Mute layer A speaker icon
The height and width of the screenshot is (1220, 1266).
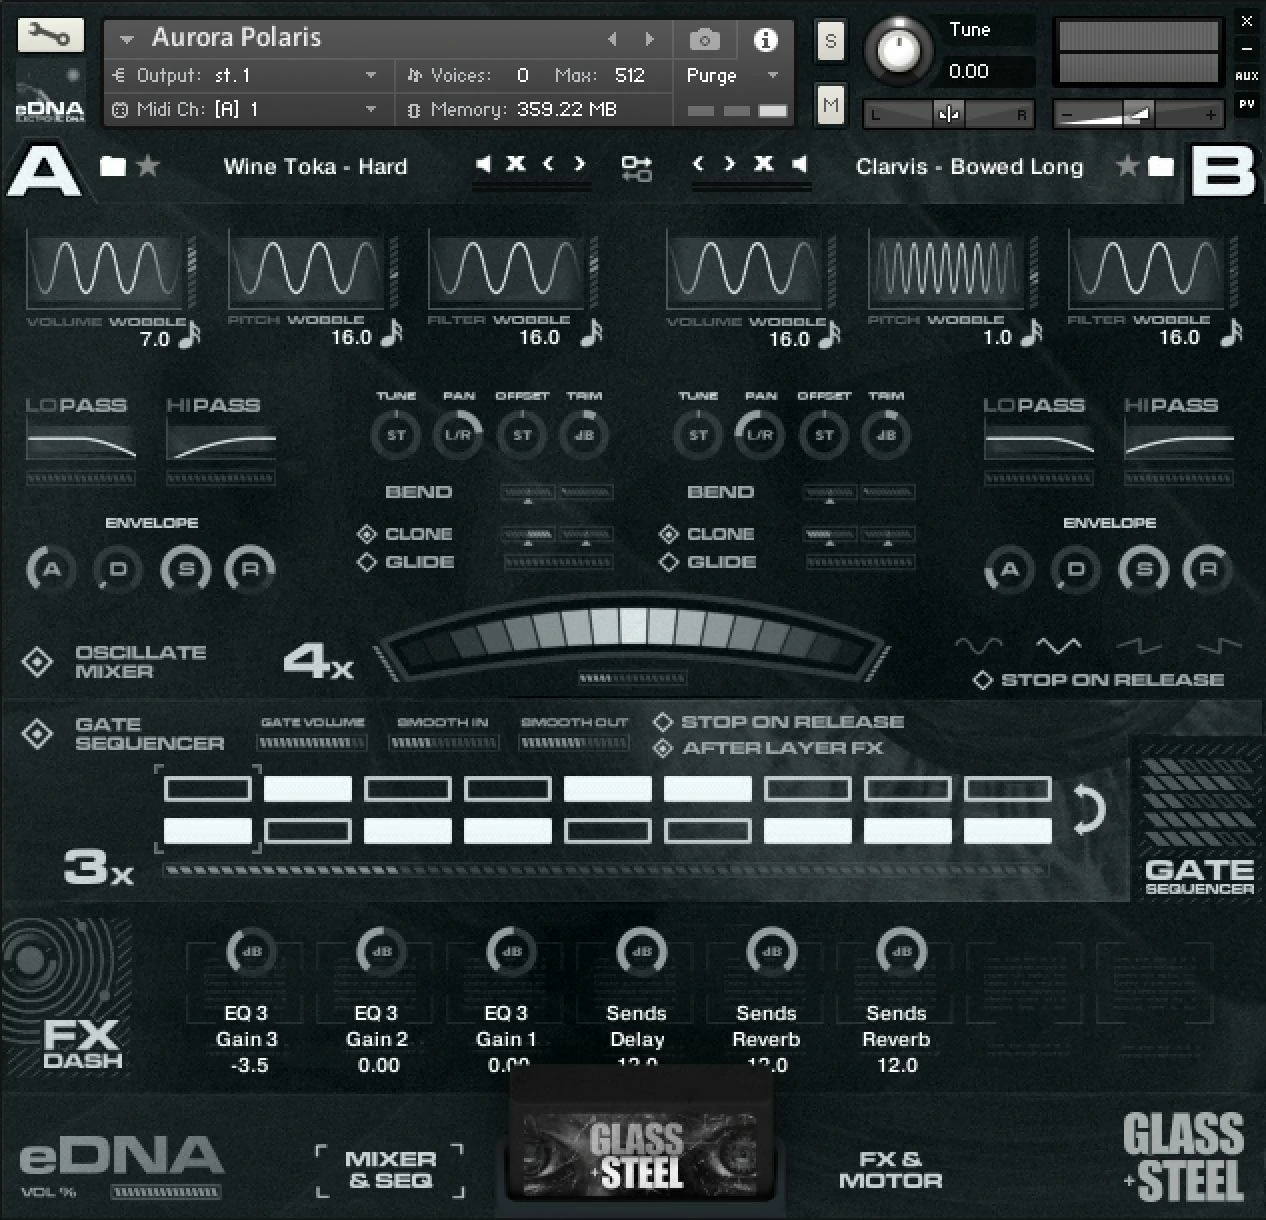(x=484, y=163)
